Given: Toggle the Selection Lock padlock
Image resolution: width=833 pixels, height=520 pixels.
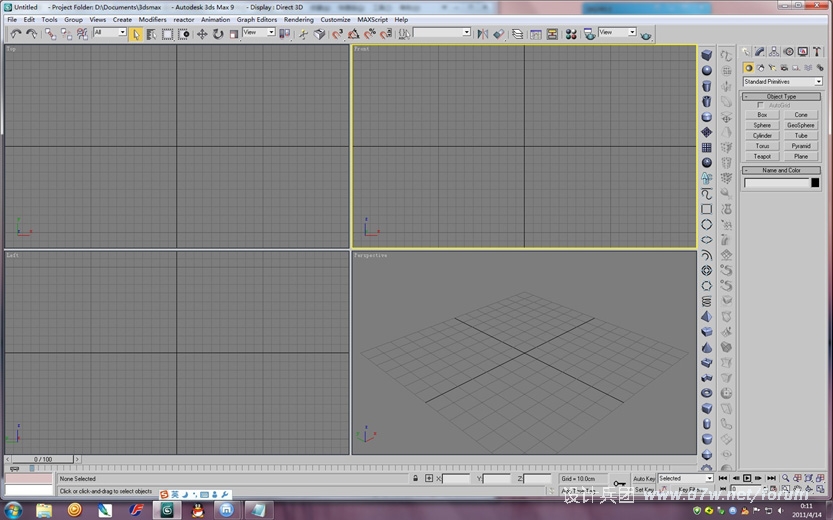Looking at the screenshot, I should pos(415,478).
